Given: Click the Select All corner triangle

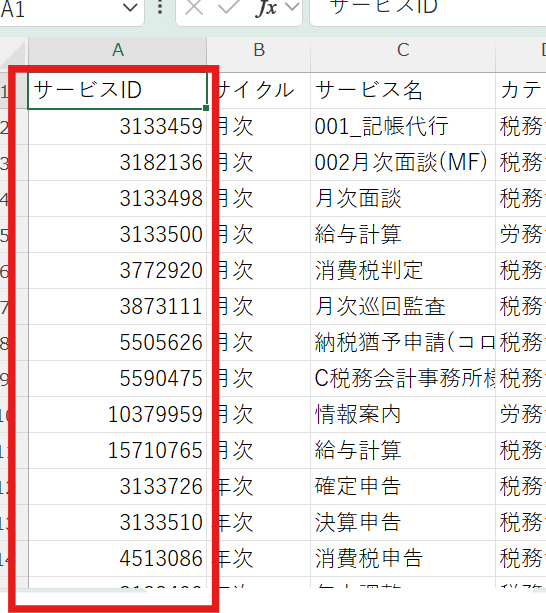Looking at the screenshot, I should [x=13, y=55].
